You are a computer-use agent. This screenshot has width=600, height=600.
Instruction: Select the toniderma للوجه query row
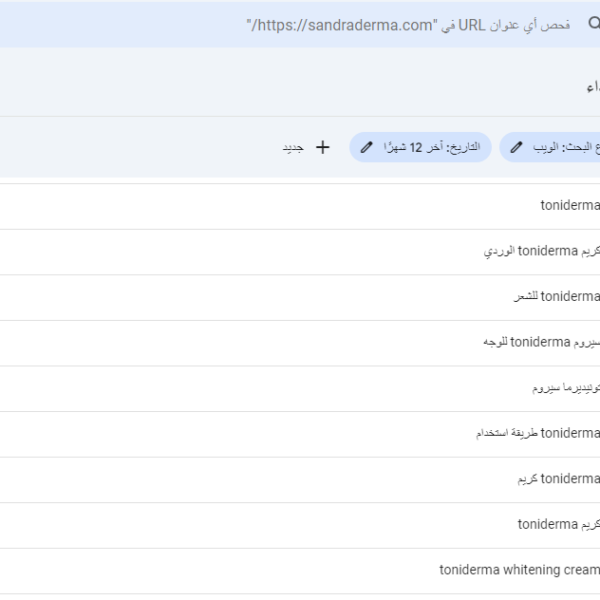(x=300, y=343)
